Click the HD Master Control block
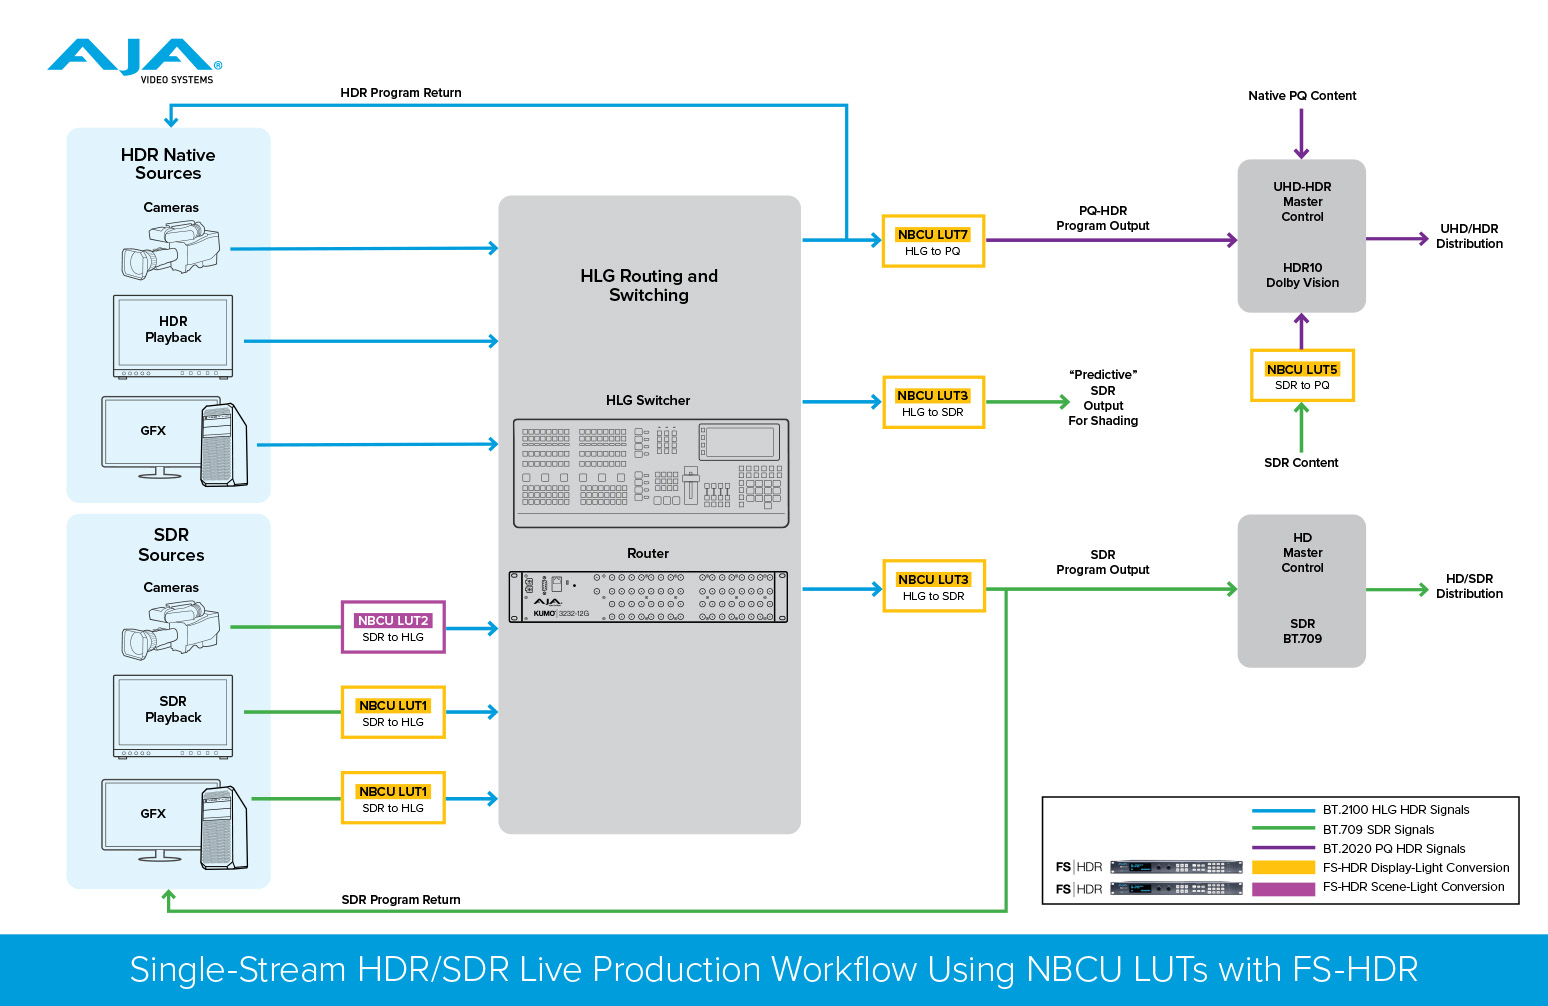This screenshot has width=1548, height=1006. (1302, 590)
